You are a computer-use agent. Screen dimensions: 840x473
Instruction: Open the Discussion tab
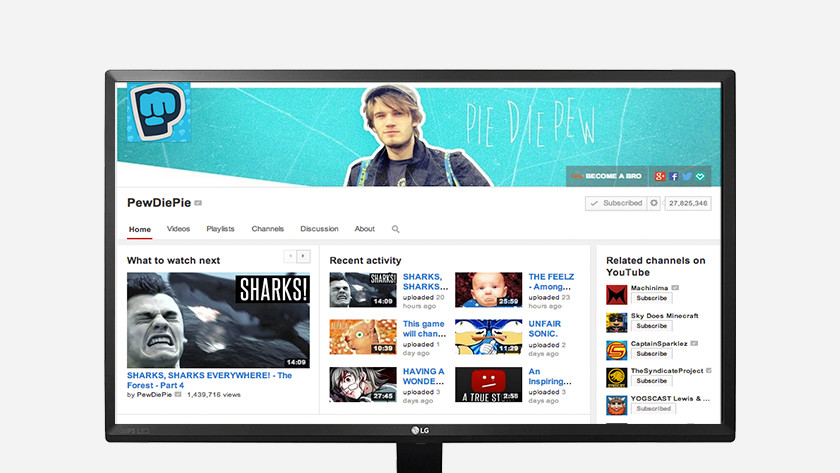coord(319,229)
